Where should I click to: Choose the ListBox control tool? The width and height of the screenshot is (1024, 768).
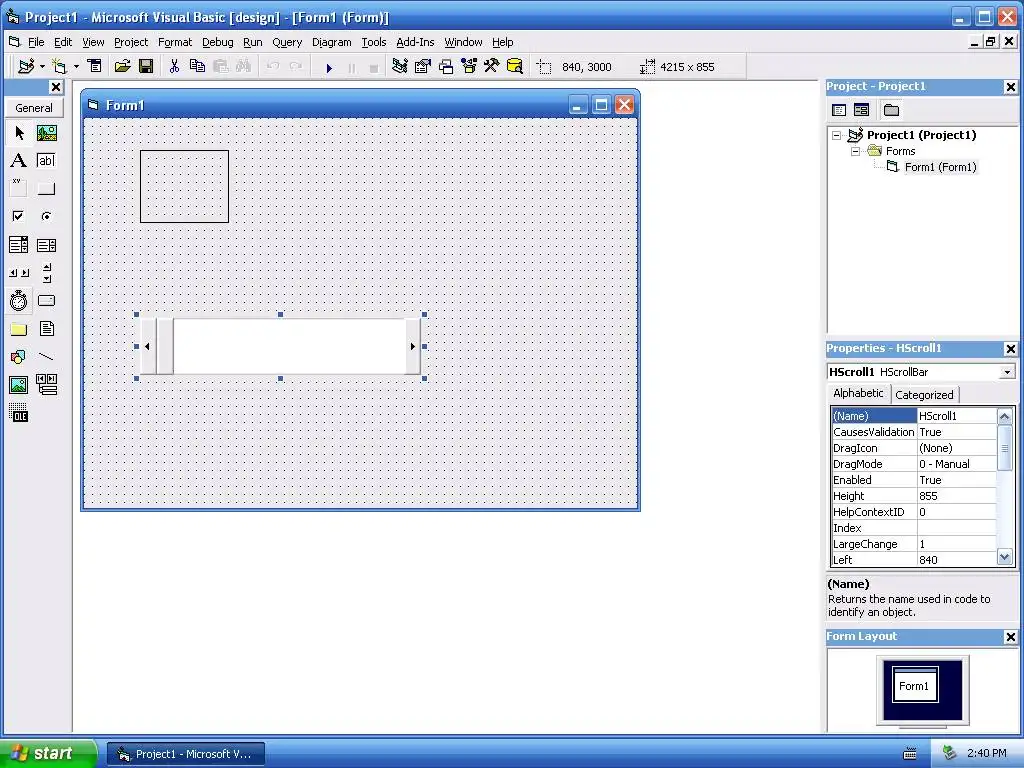[46, 245]
